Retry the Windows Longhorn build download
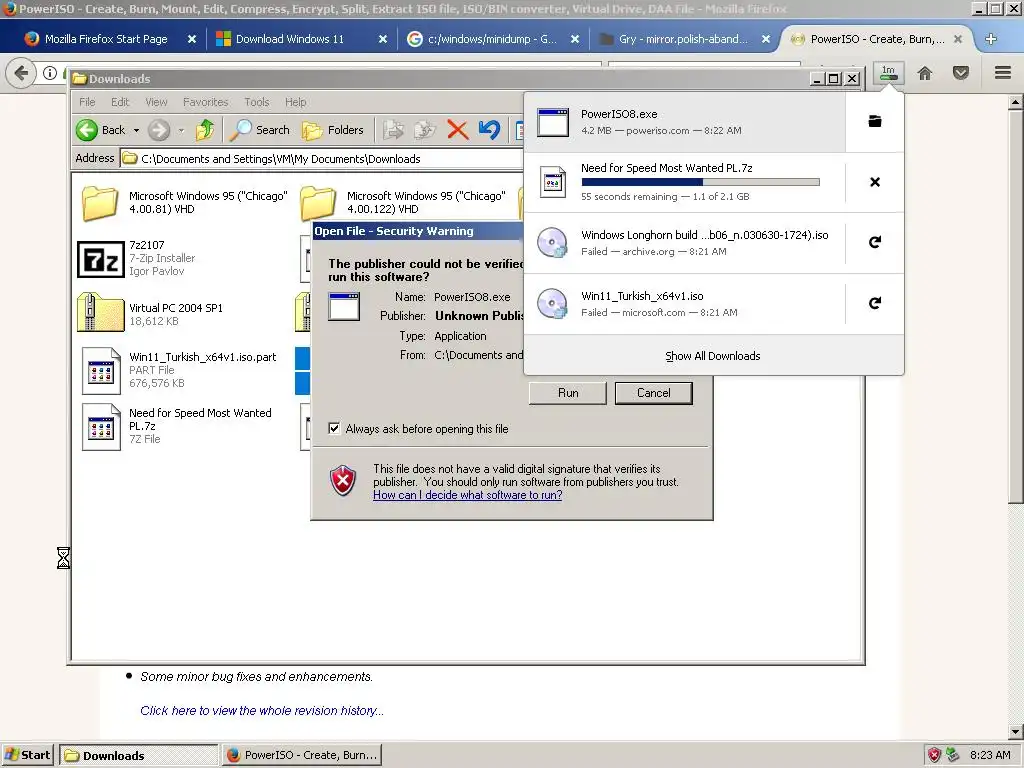 (874, 242)
